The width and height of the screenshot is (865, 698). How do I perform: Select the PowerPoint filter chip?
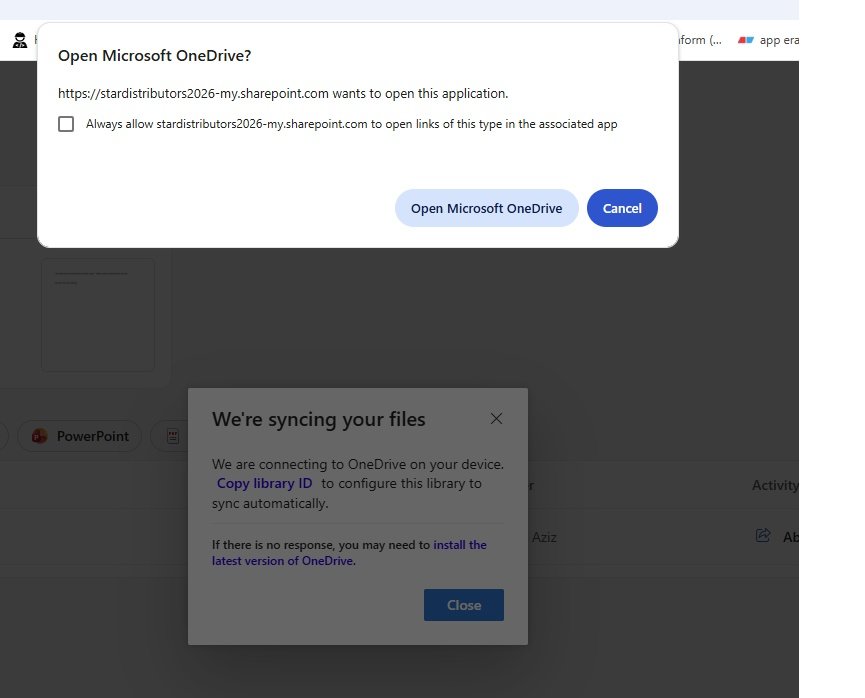coord(79,436)
